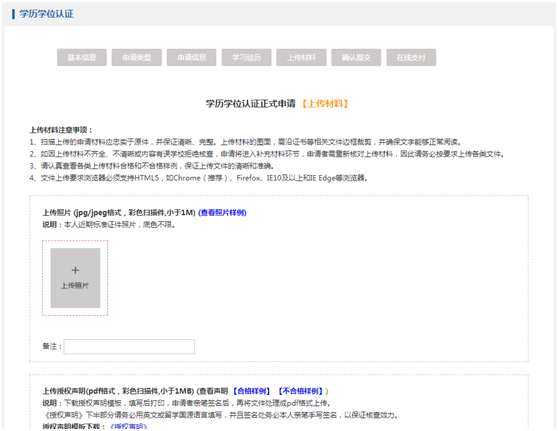
Task: Click the orange 【上传材料】 heading label
Action: 325,104
